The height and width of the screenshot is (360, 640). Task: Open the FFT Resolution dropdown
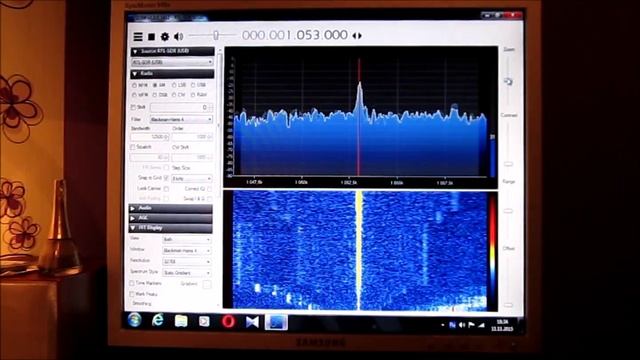click(x=187, y=262)
